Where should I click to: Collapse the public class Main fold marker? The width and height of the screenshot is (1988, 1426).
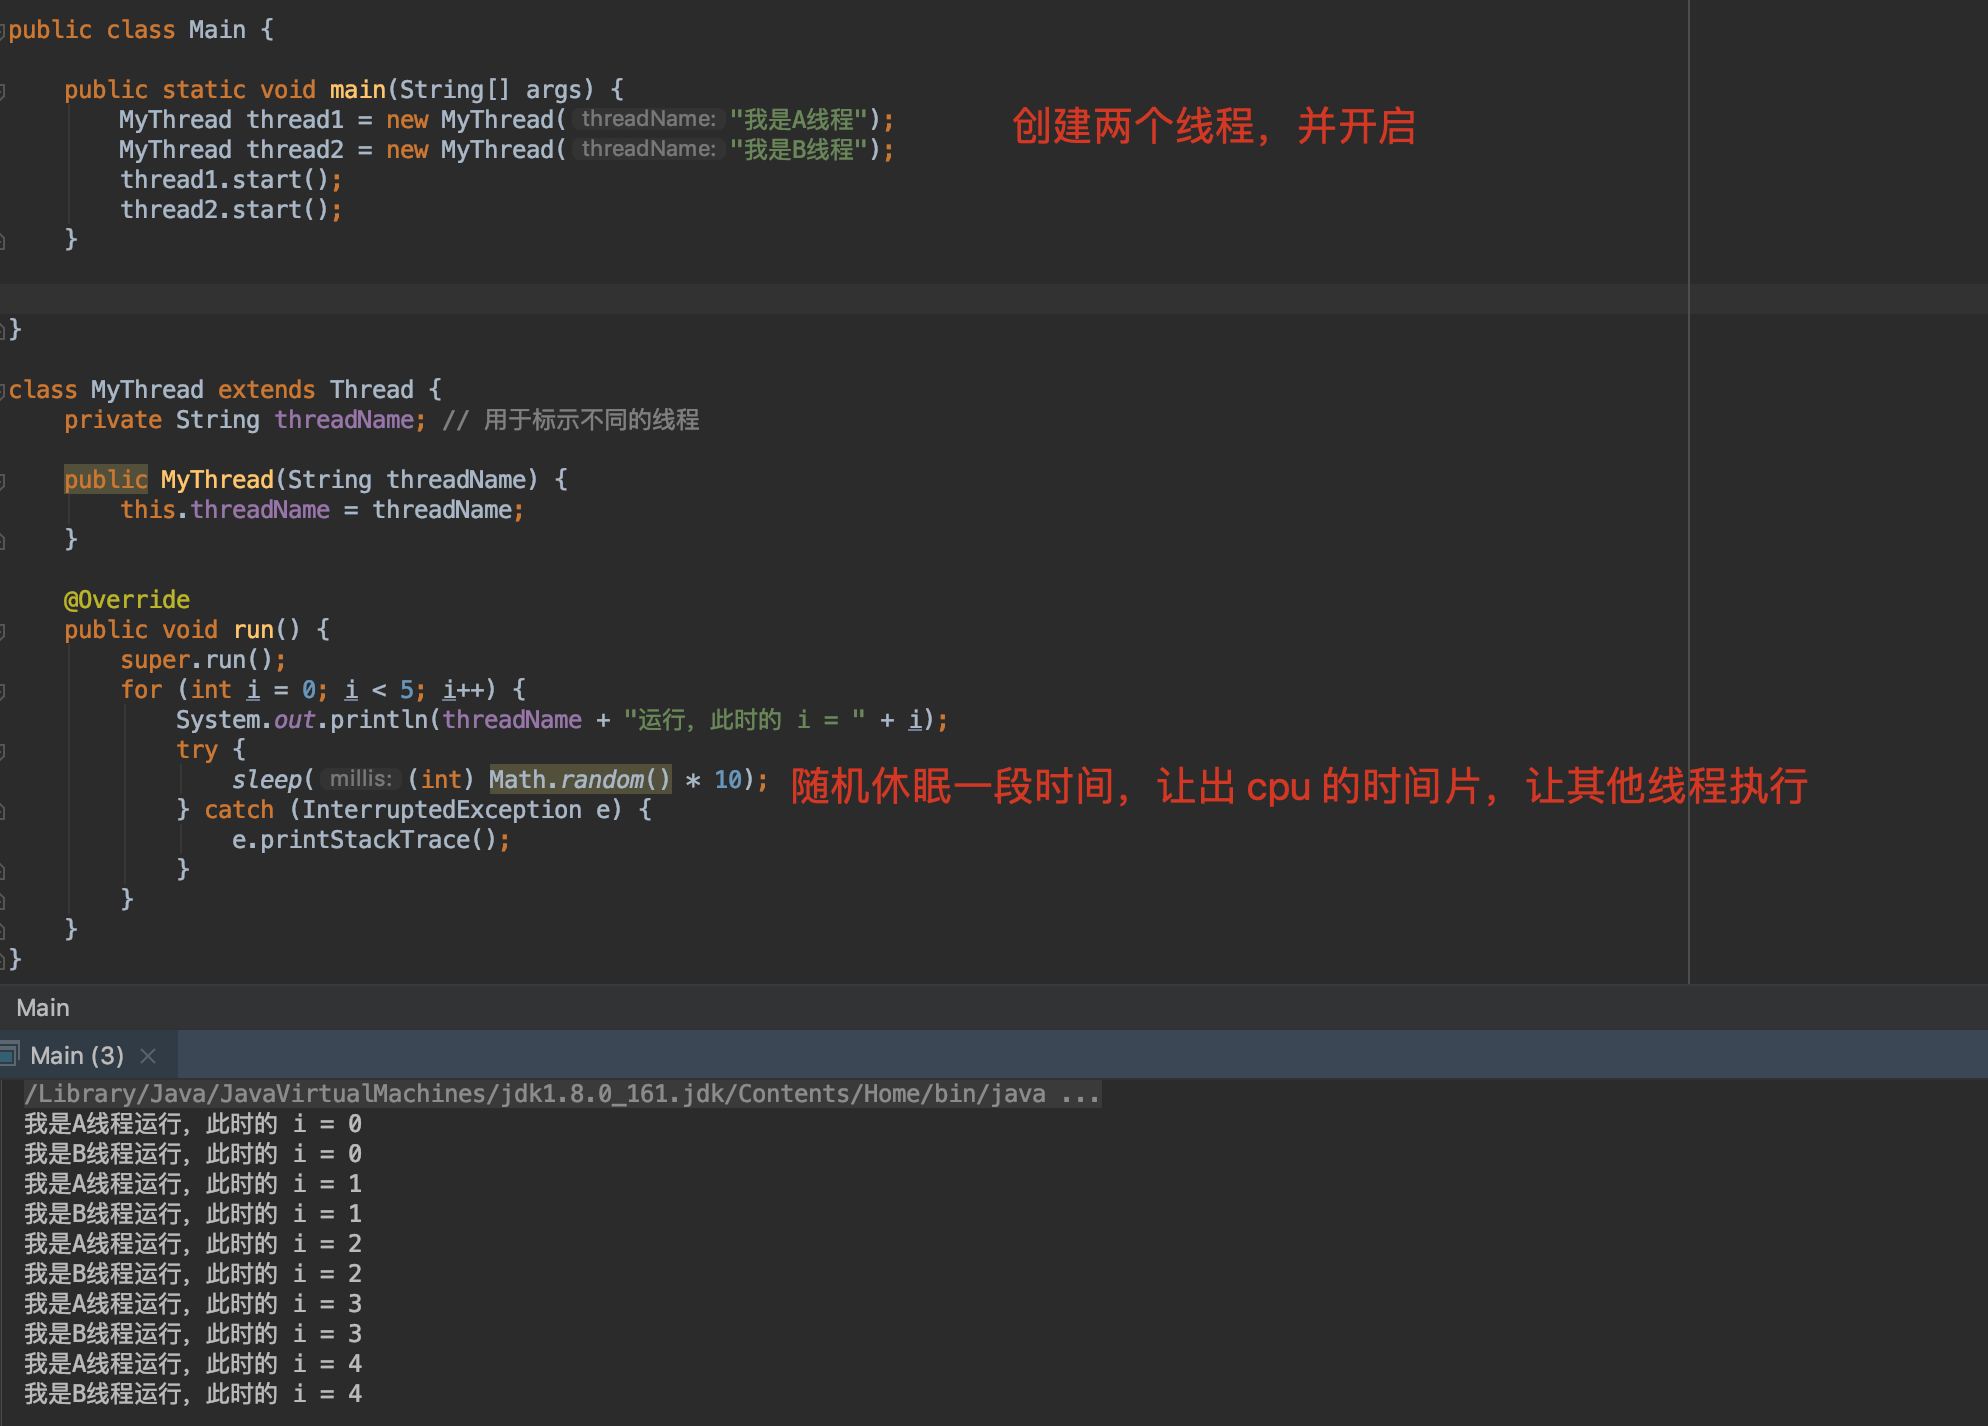point(3,31)
